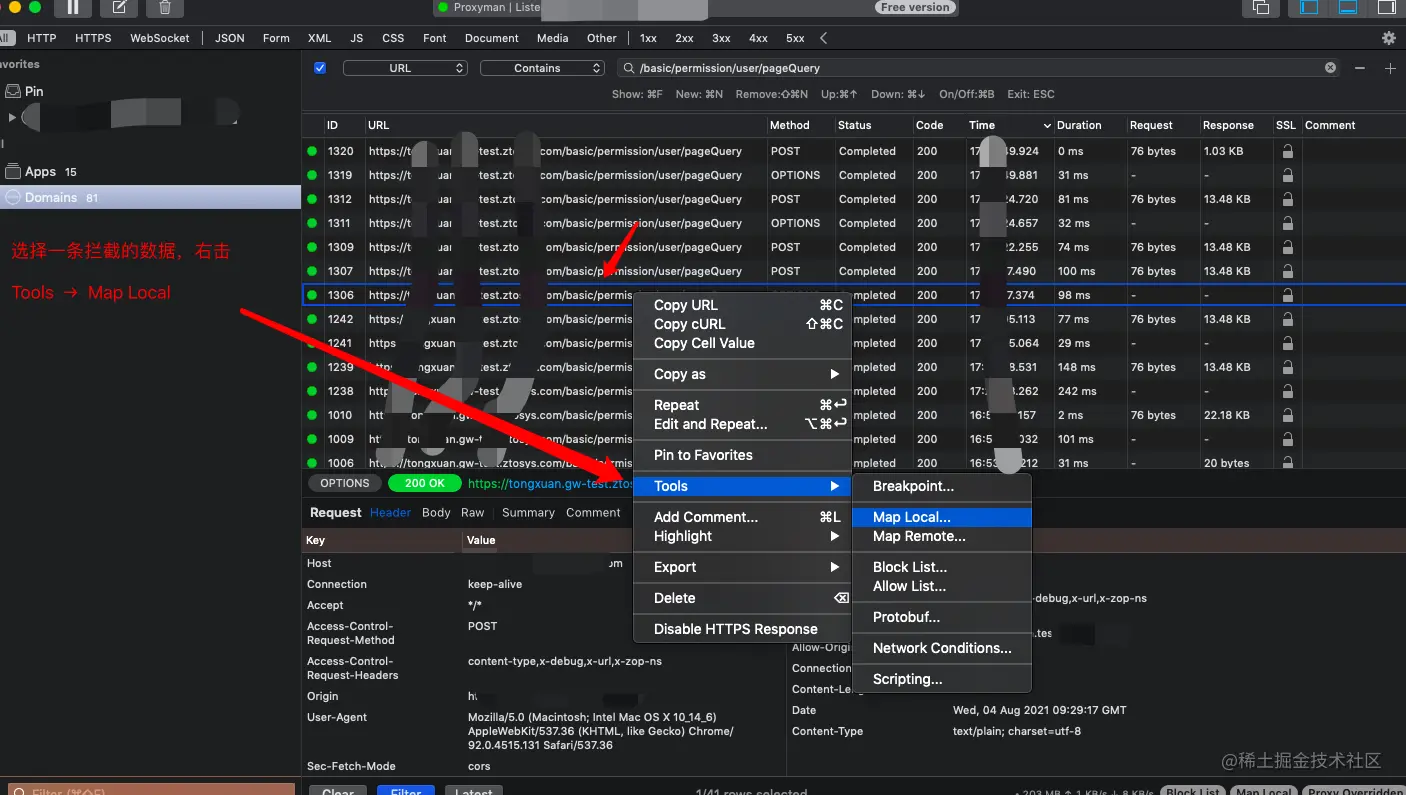The image size is (1406, 795).
Task: Toggle the right-side panel layout icon
Action: coord(1386,8)
